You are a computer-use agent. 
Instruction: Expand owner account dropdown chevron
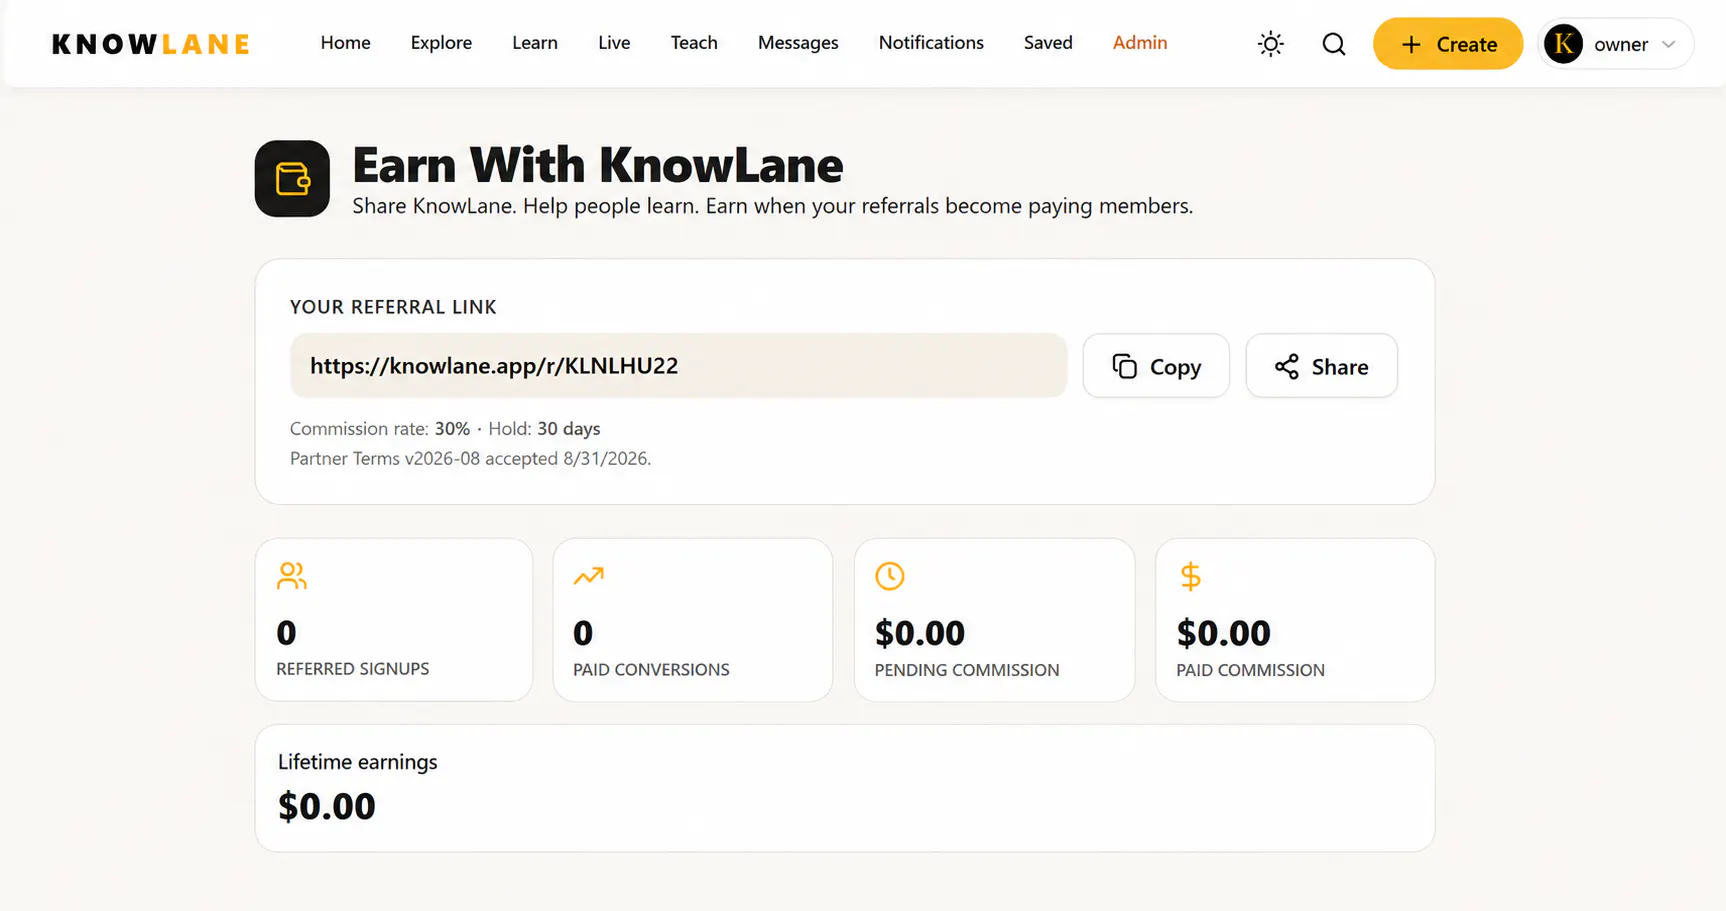[x=1668, y=44]
